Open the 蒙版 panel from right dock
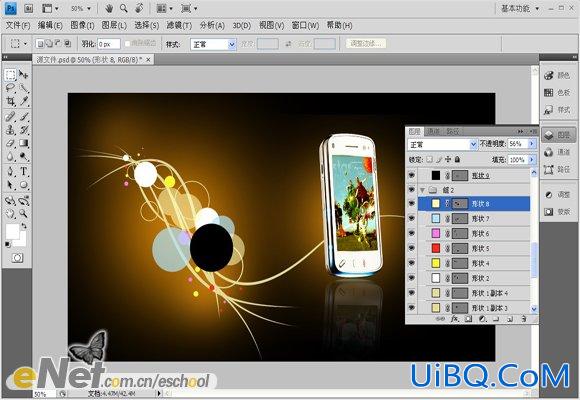 click(558, 212)
